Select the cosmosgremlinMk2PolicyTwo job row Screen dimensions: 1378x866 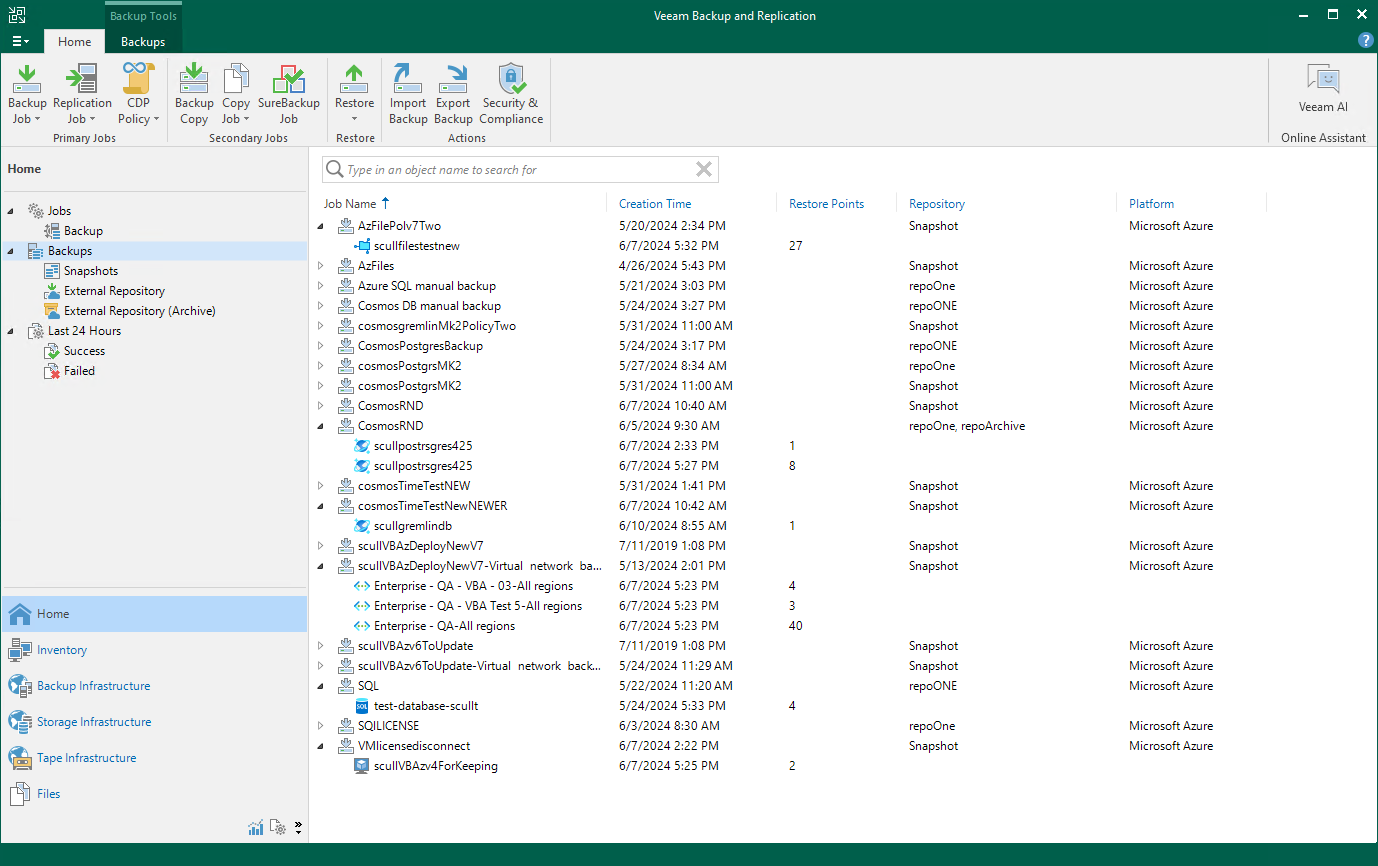pos(437,326)
